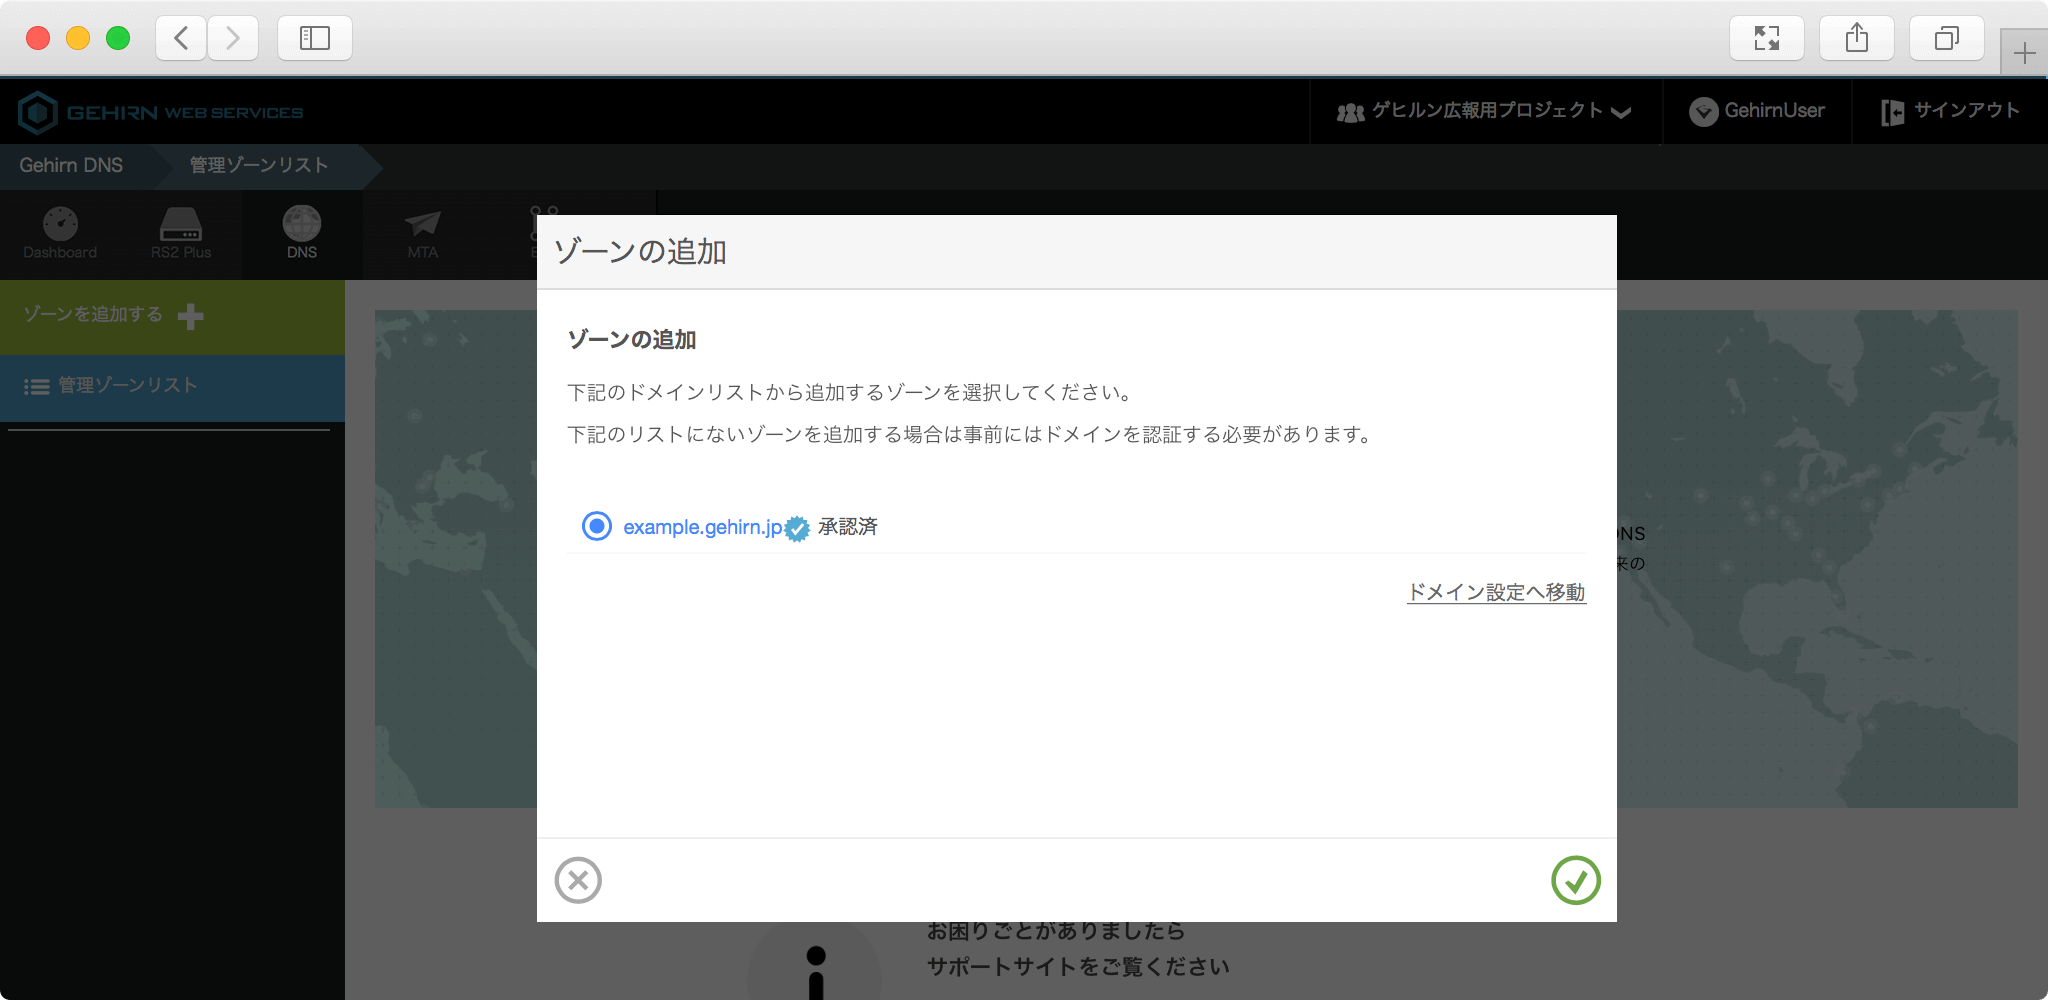Click the 管理ゾーンリスト breadcrumb

(x=259, y=165)
